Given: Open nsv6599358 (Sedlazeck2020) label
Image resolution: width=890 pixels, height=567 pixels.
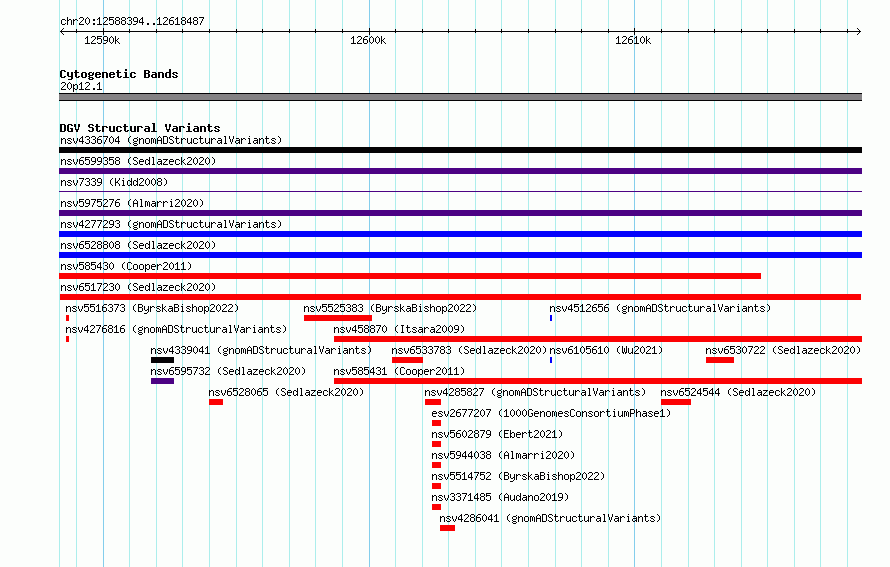Looking at the screenshot, I should (138, 161).
